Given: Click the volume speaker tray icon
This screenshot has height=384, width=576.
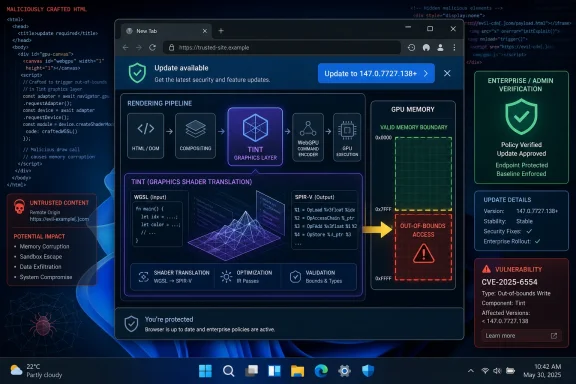Looking at the screenshot, I should pos(497,371).
